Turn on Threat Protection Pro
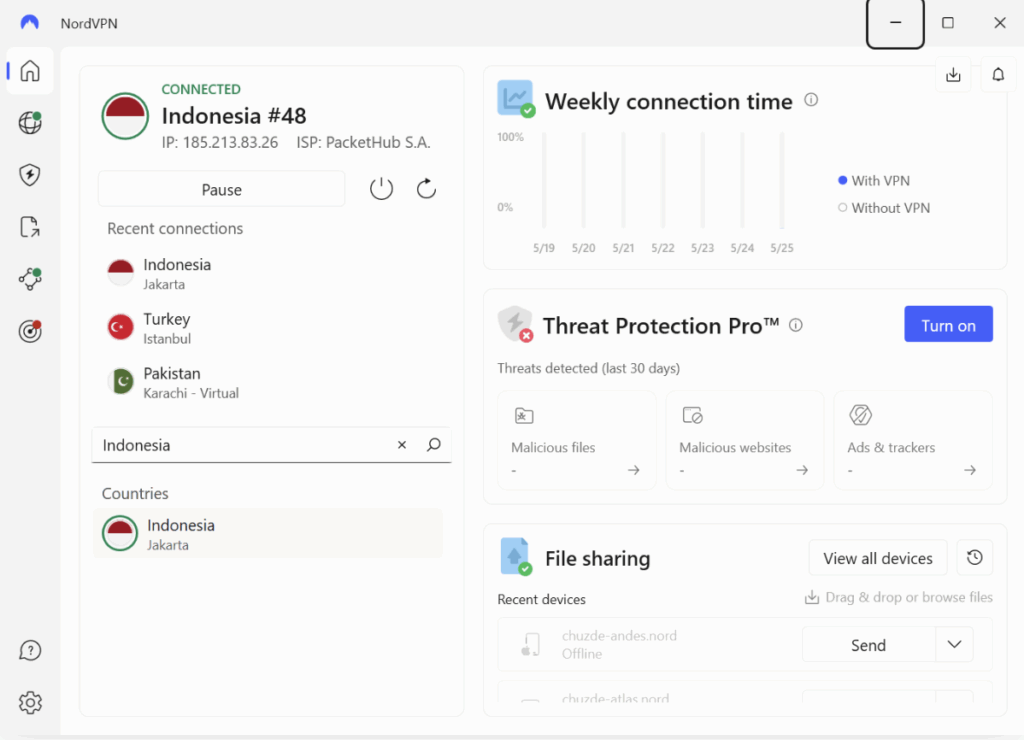Screen dimensions: 1024x740 pyautogui.click(x=948, y=325)
